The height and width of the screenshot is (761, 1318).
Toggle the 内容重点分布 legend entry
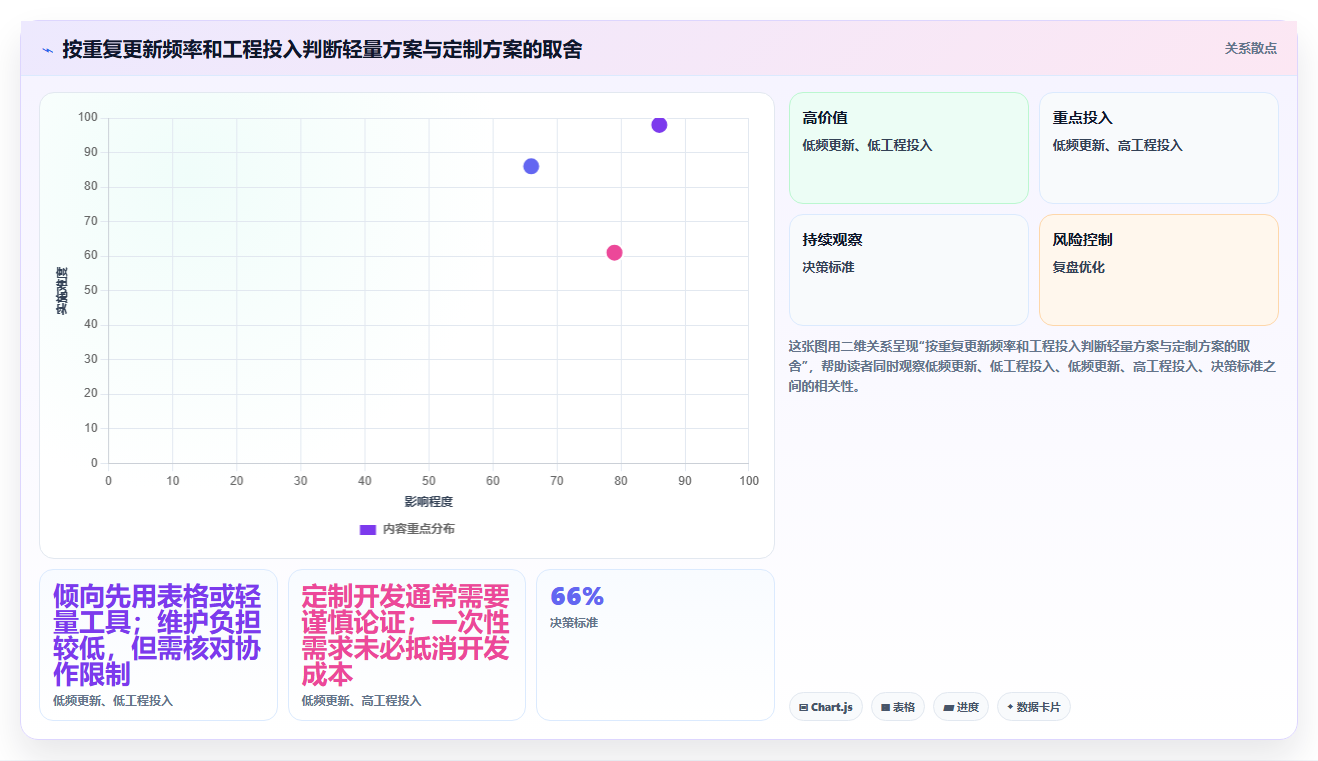tap(407, 529)
